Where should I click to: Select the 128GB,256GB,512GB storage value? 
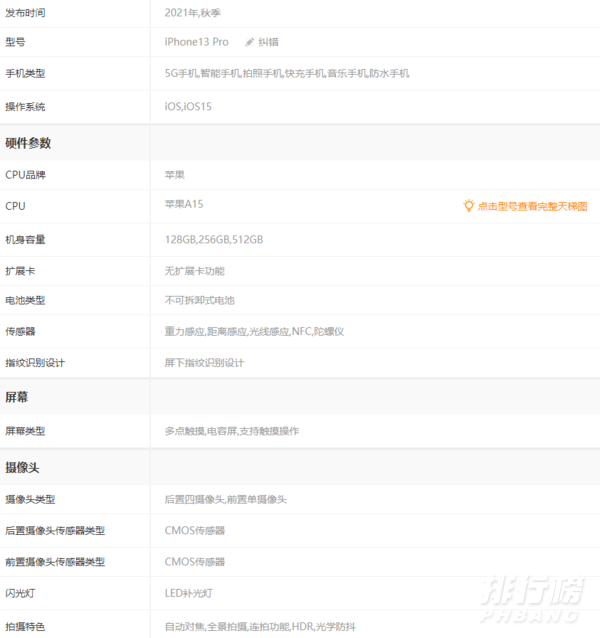pyautogui.click(x=214, y=240)
